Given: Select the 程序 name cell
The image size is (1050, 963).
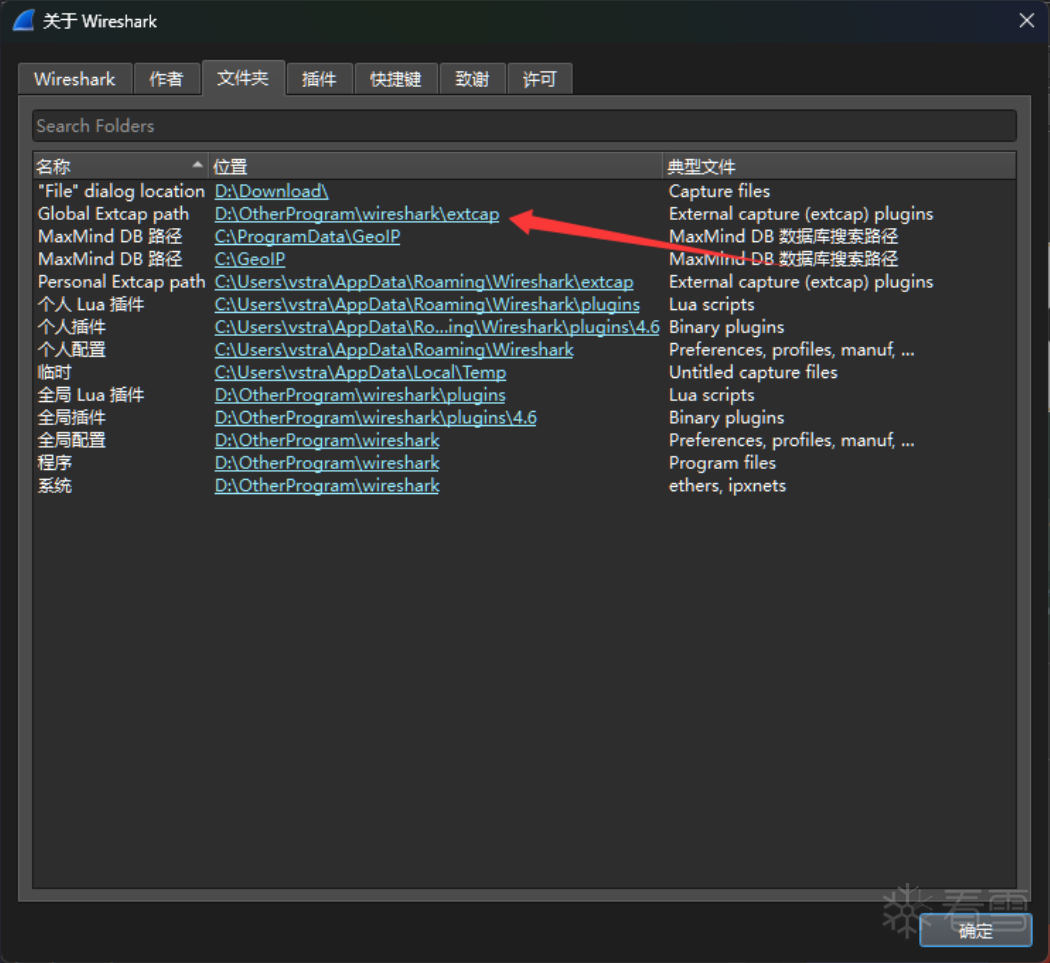Looking at the screenshot, I should pos(54,463).
